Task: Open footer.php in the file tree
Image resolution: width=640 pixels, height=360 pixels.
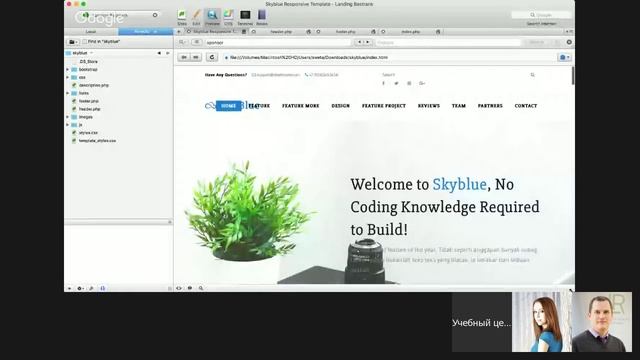Action: [x=89, y=101]
